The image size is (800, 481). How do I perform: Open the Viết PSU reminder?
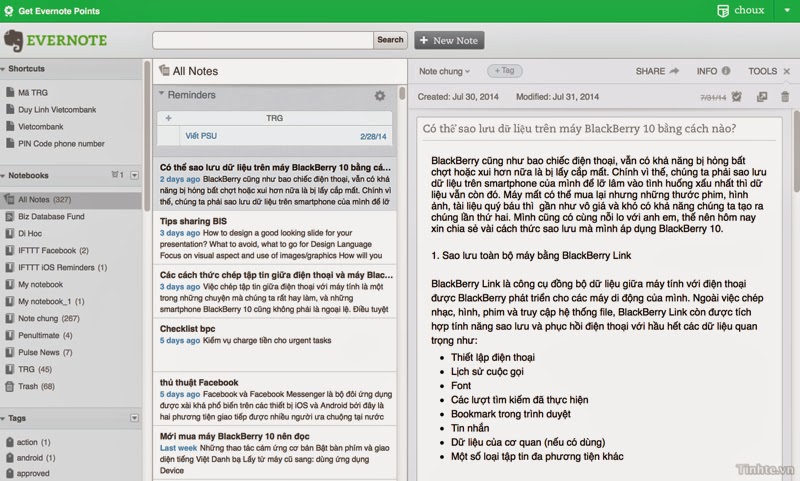[x=201, y=136]
